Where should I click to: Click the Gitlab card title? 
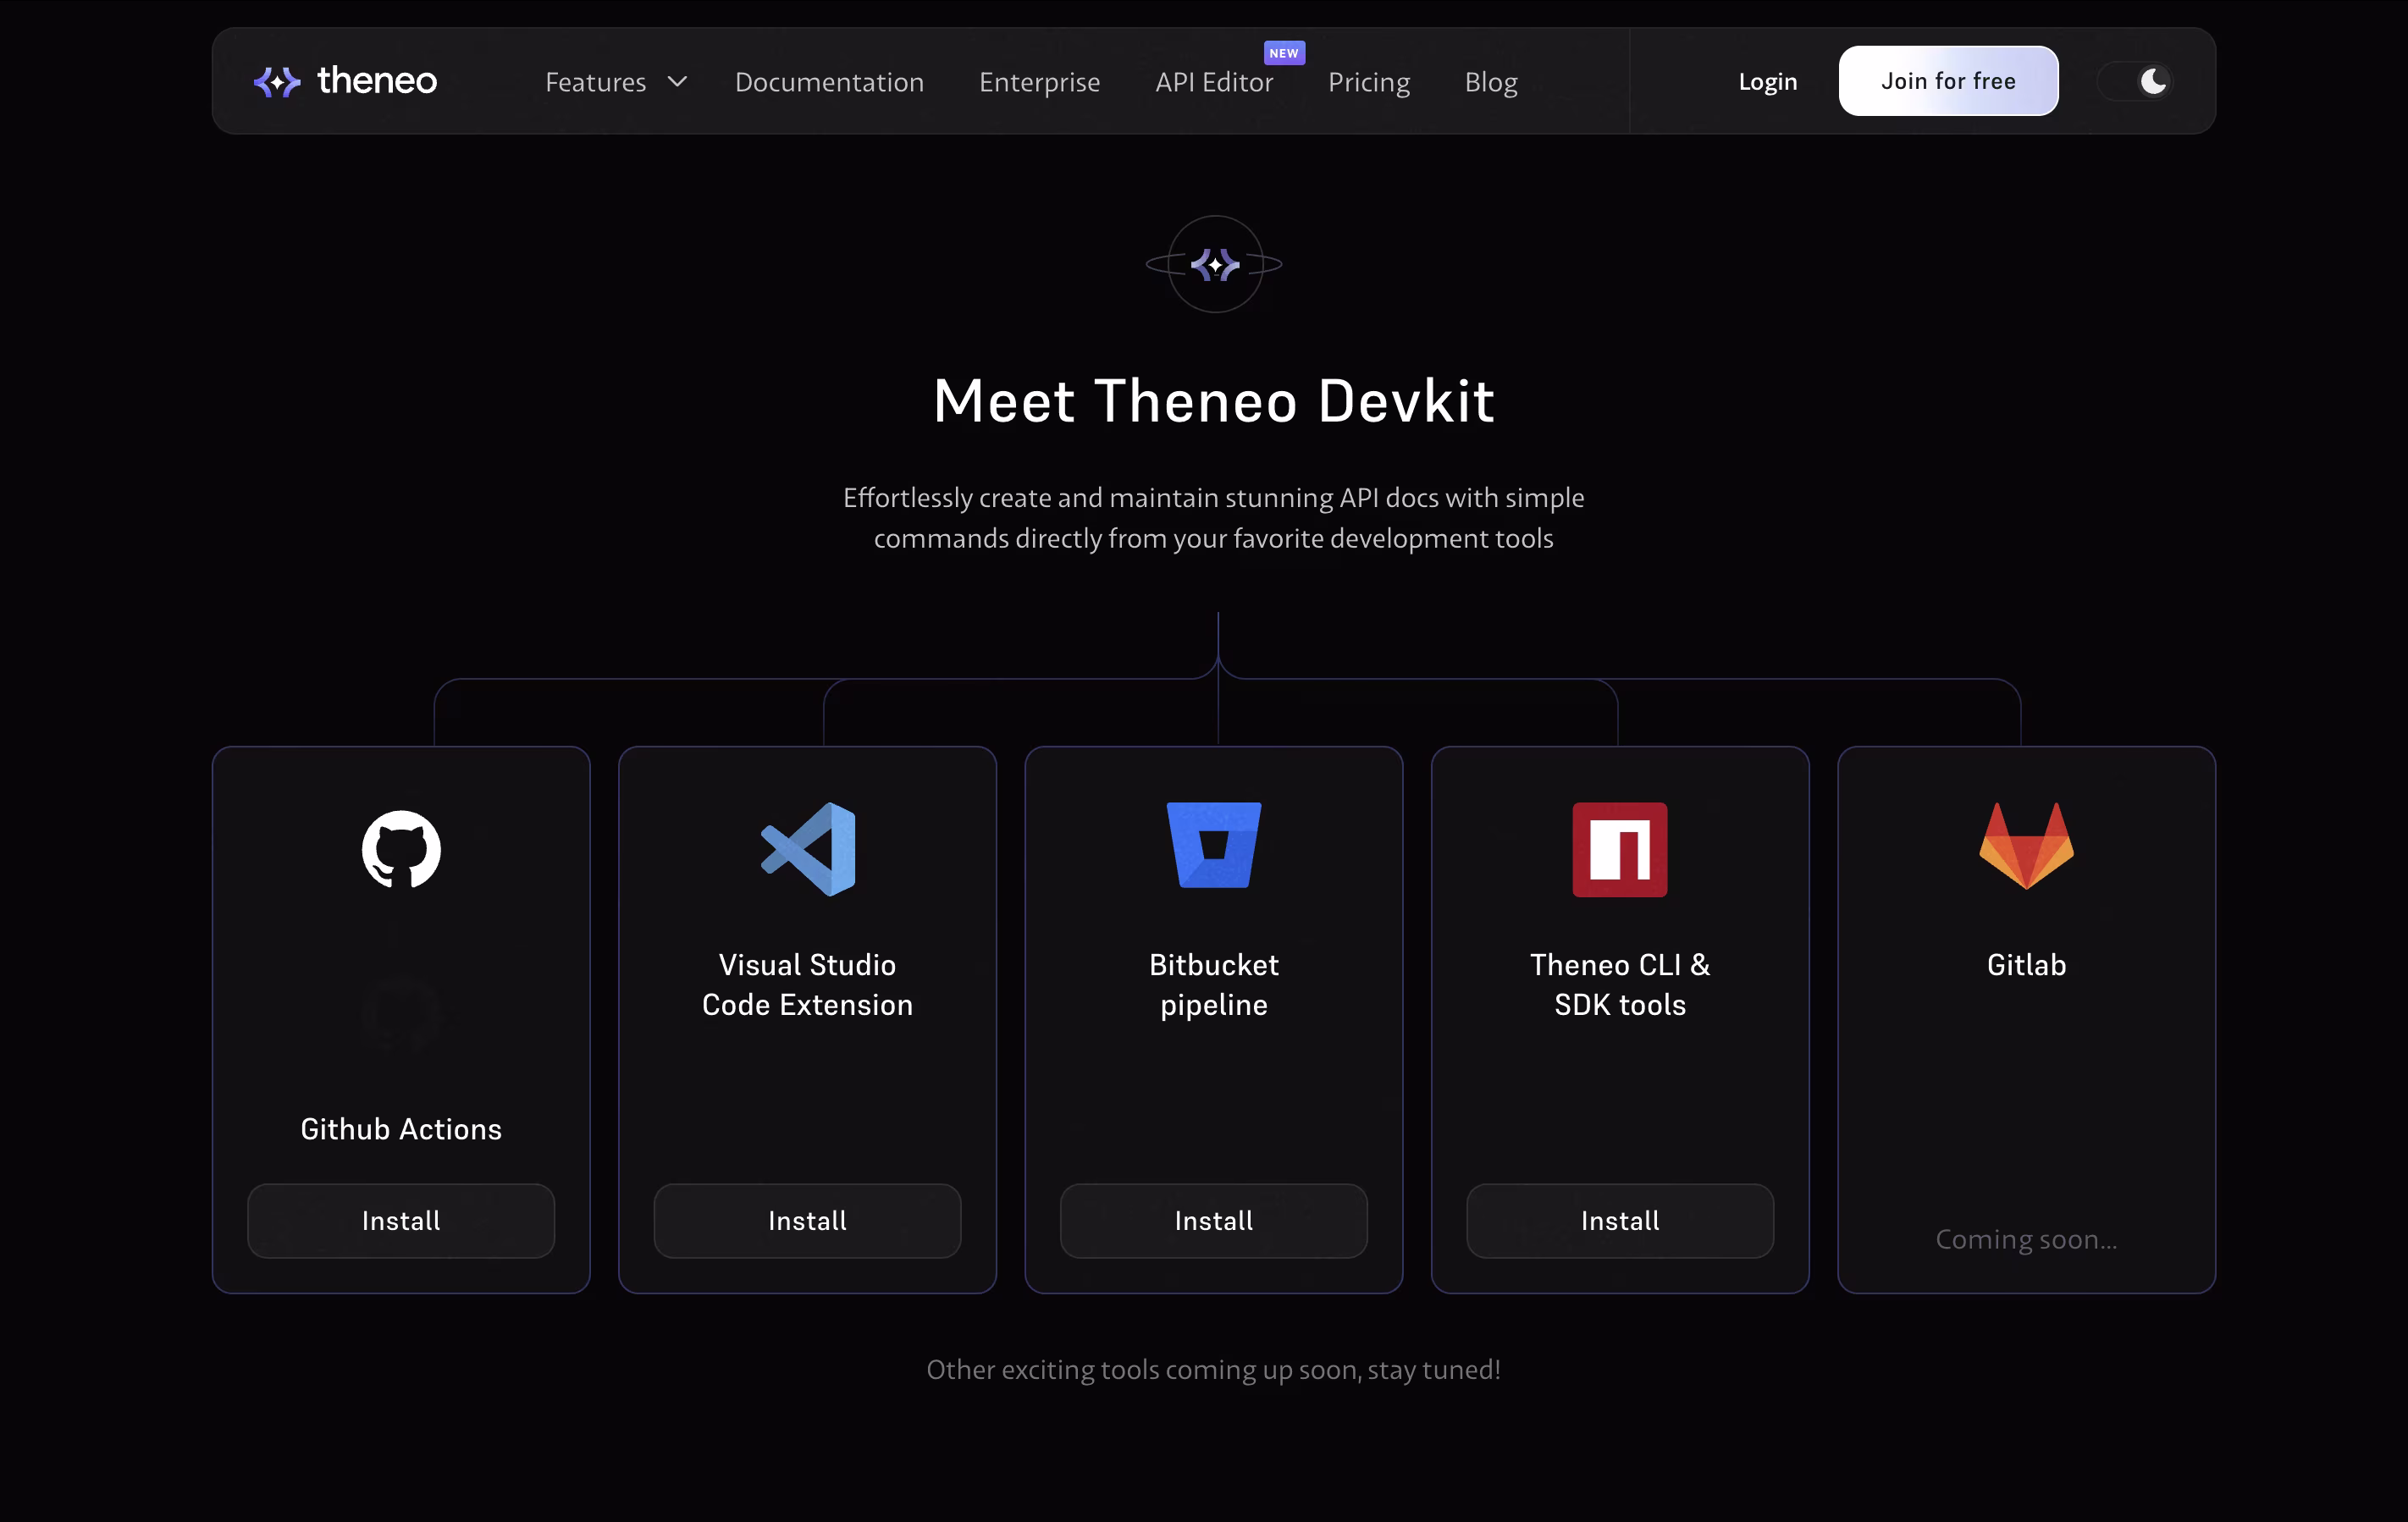[x=2026, y=965]
